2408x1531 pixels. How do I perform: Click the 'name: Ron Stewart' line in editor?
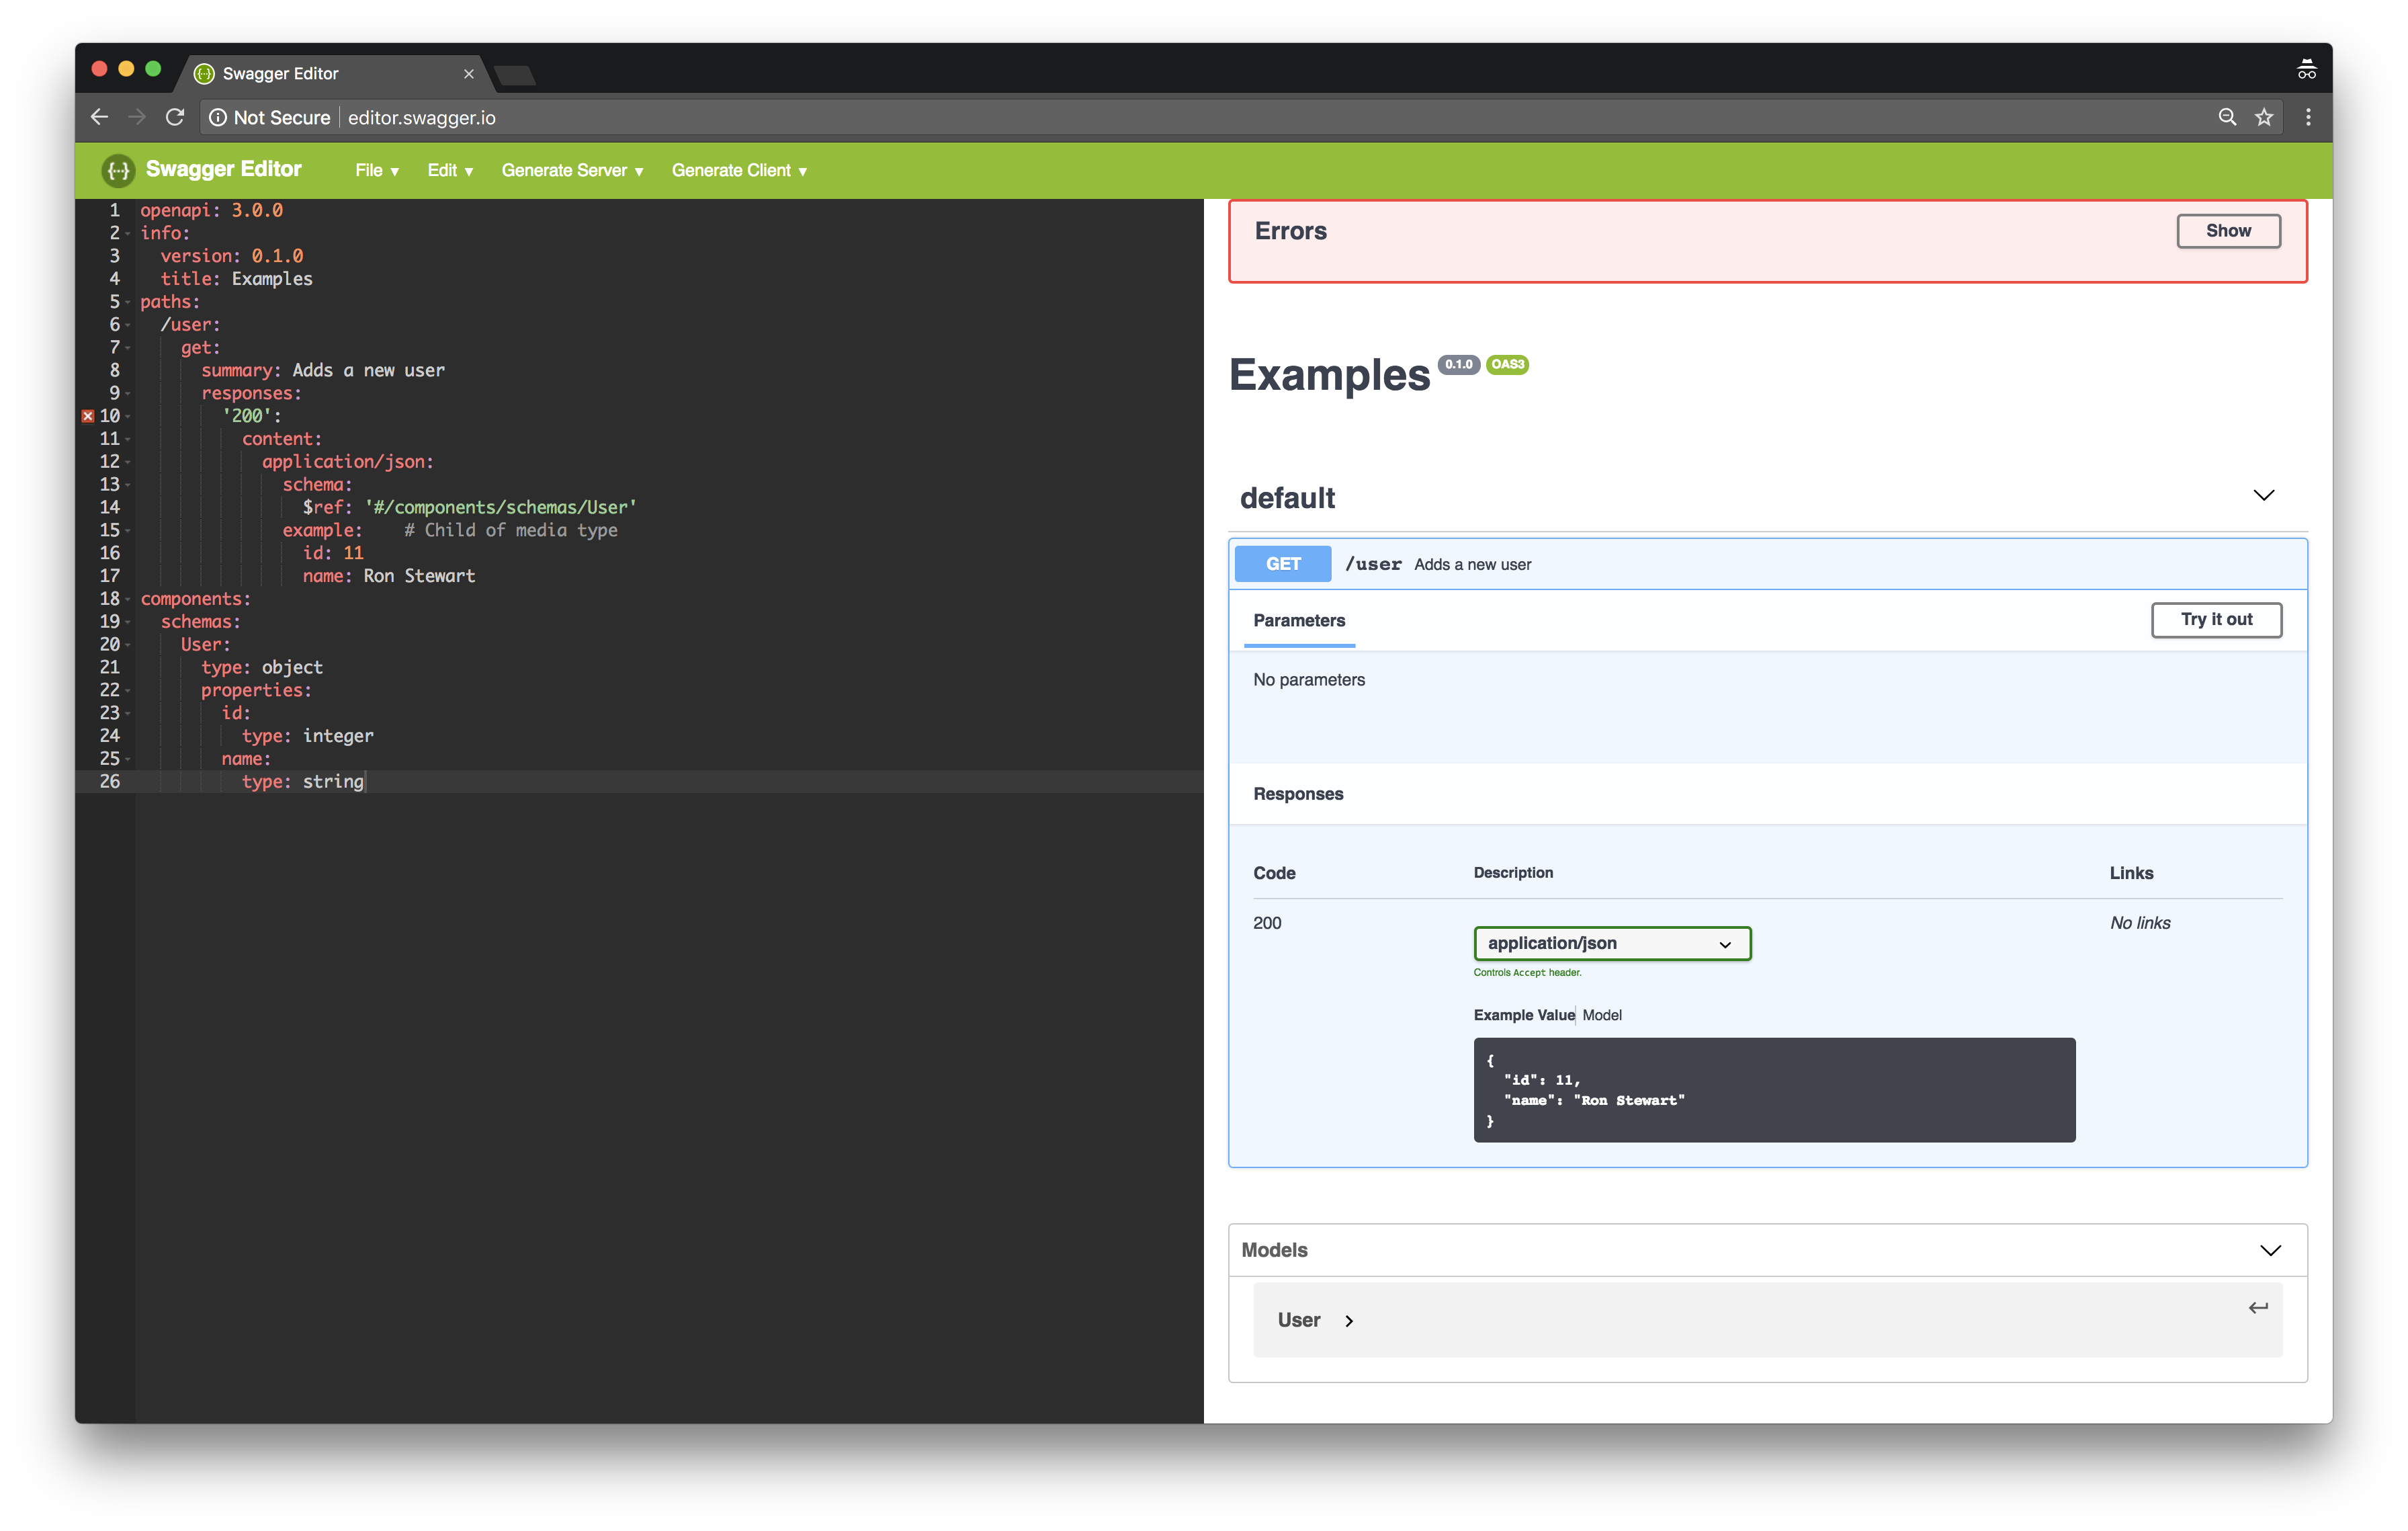click(x=389, y=576)
